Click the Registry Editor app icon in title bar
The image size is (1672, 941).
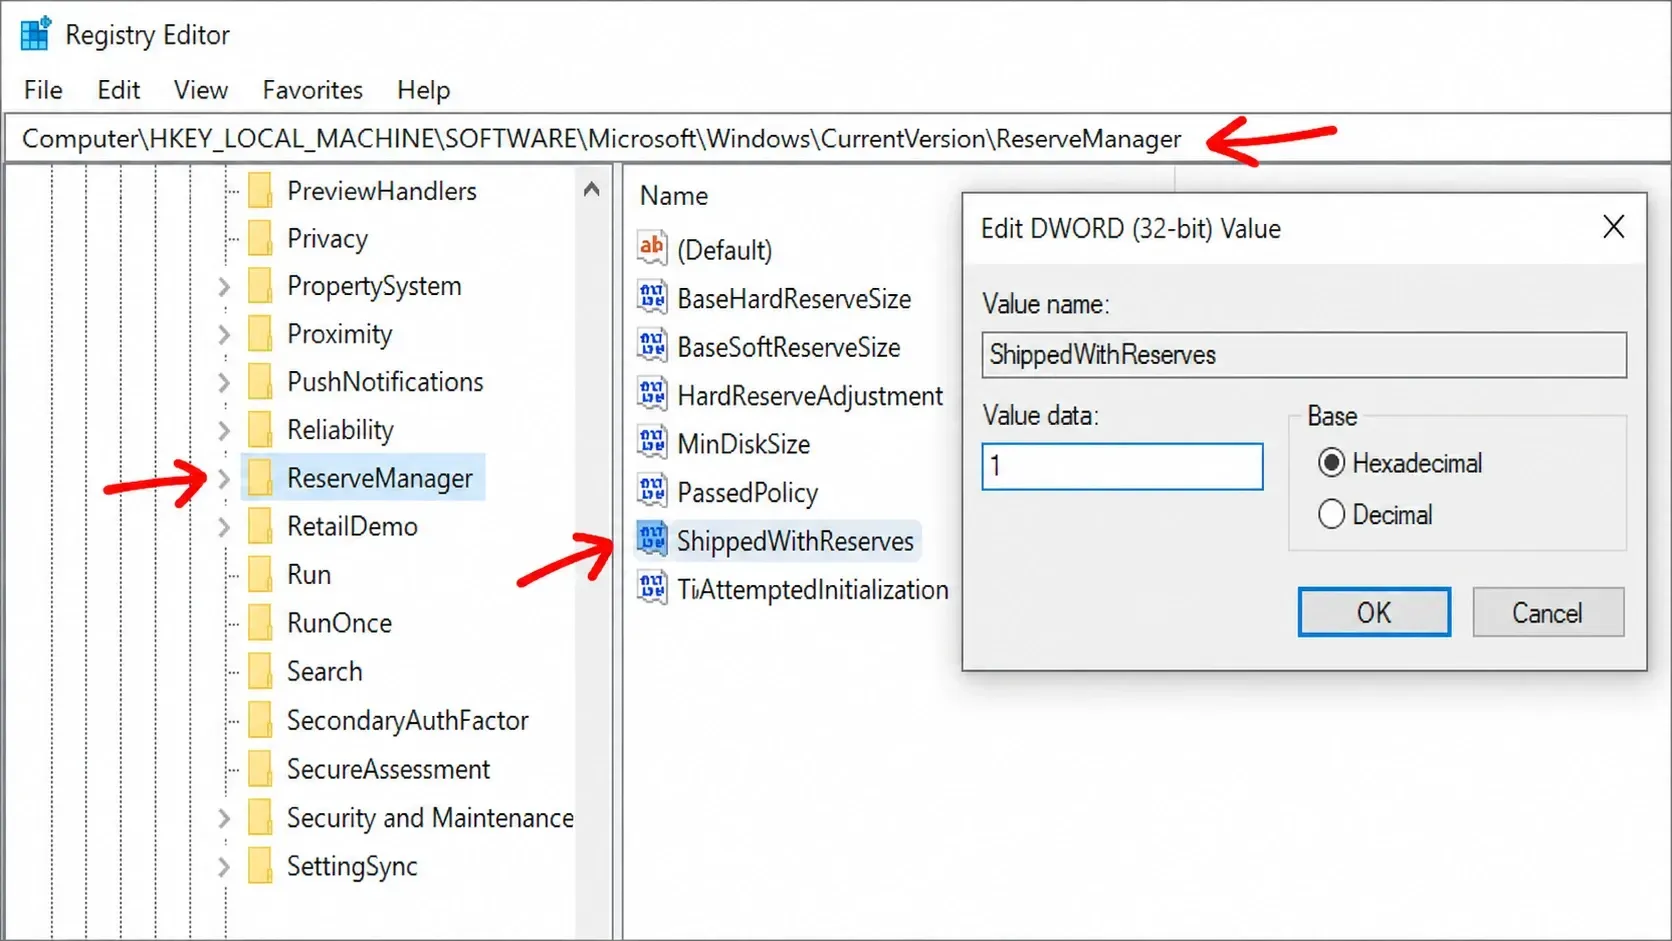(x=35, y=34)
